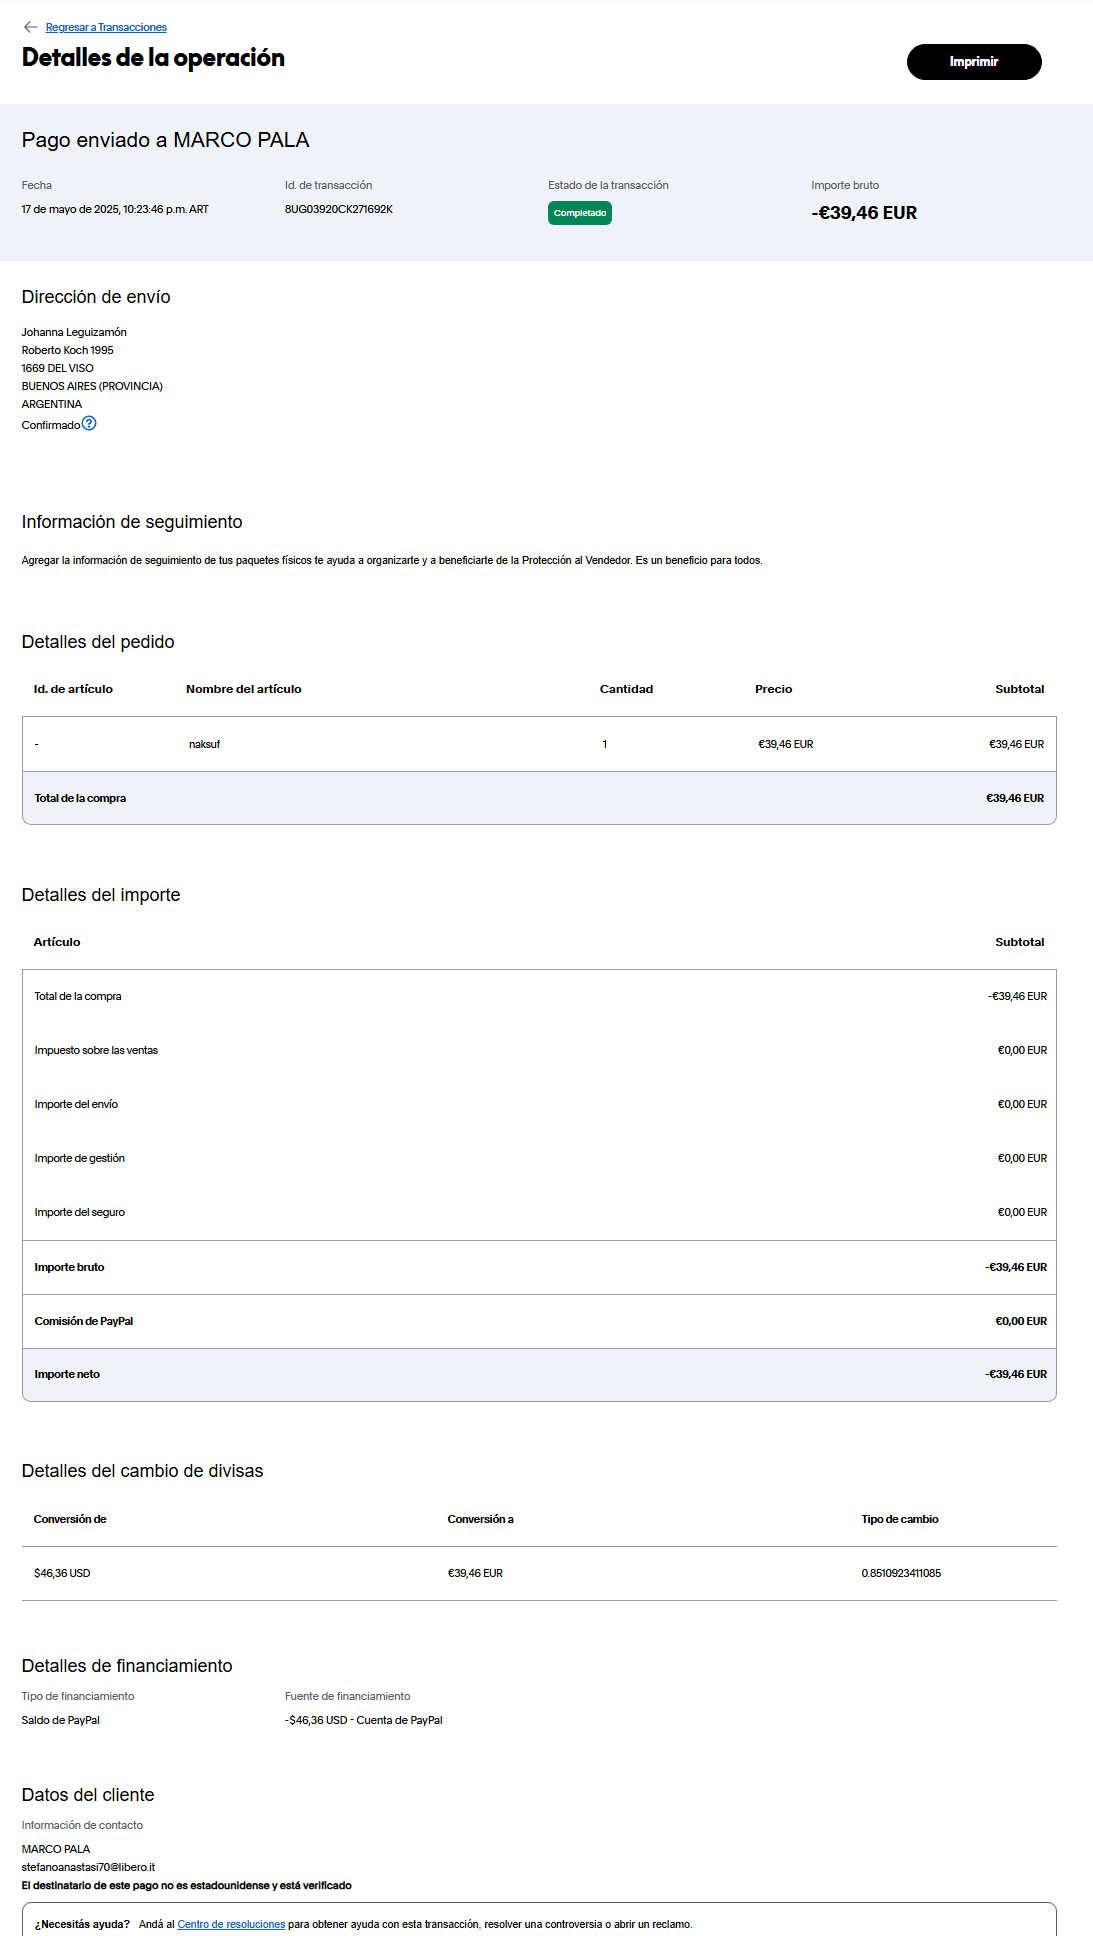This screenshot has height=1936, width=1093.
Task: Click the Saldo de PayPal funding type
Action: click(61, 1720)
